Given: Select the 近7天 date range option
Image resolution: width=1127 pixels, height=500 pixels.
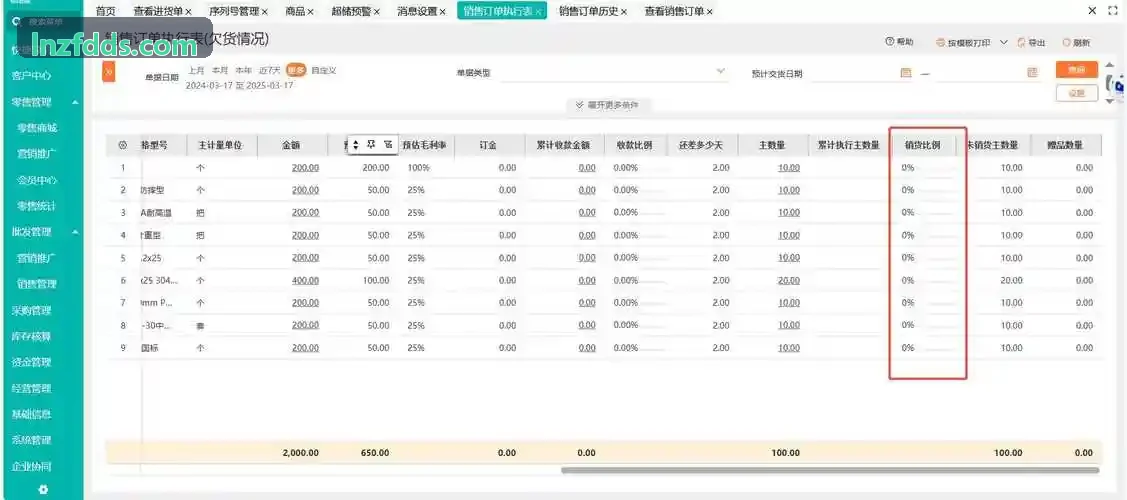Looking at the screenshot, I should [270, 70].
